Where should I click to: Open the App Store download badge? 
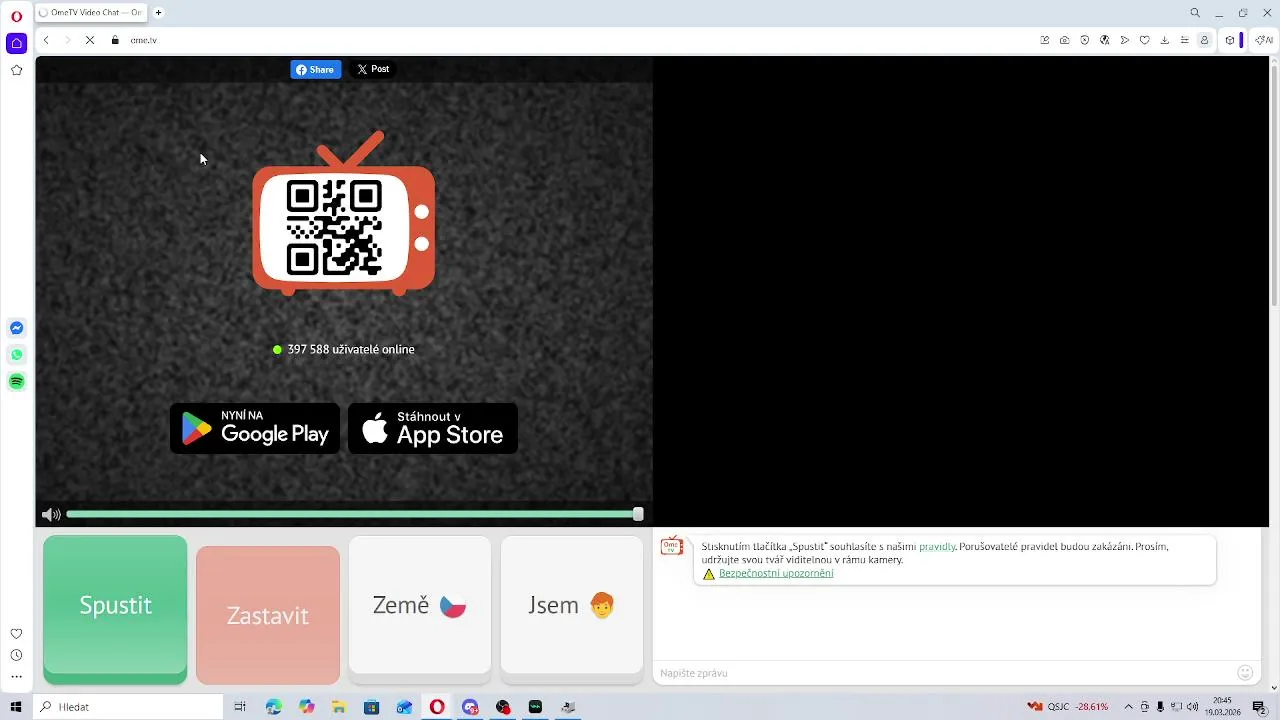[x=433, y=428]
